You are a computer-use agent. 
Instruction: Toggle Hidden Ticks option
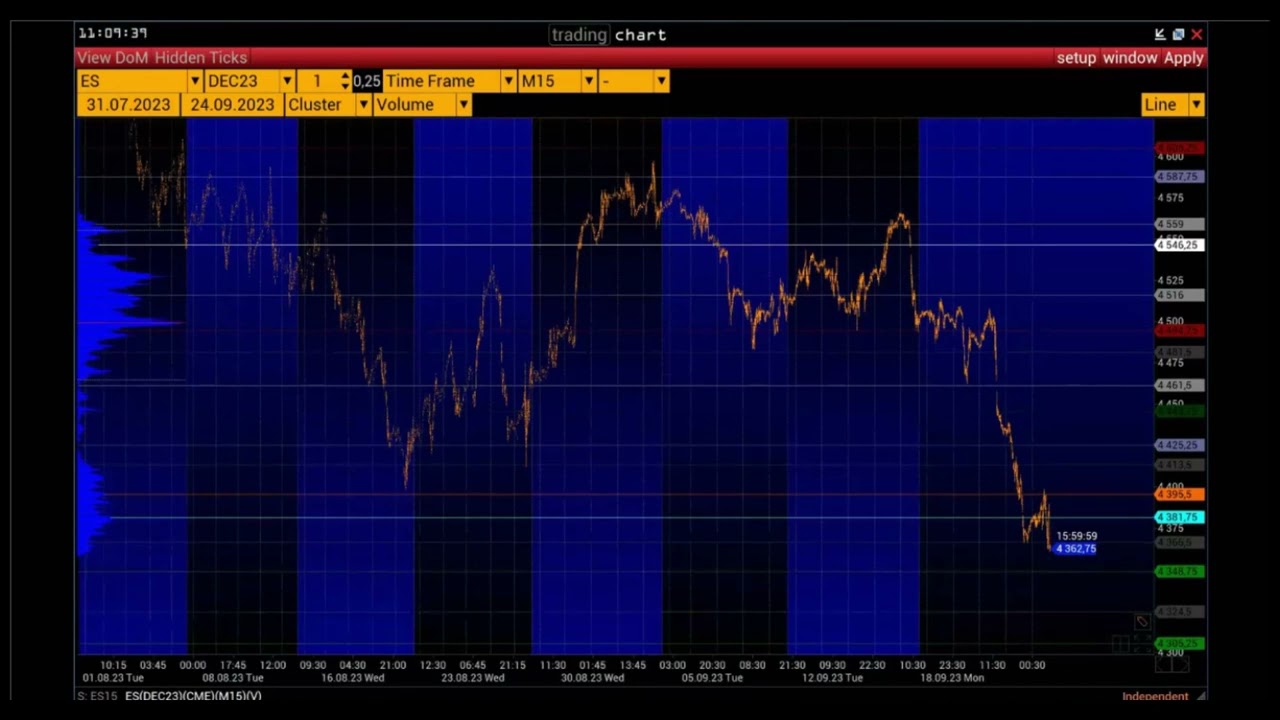[x=201, y=58]
